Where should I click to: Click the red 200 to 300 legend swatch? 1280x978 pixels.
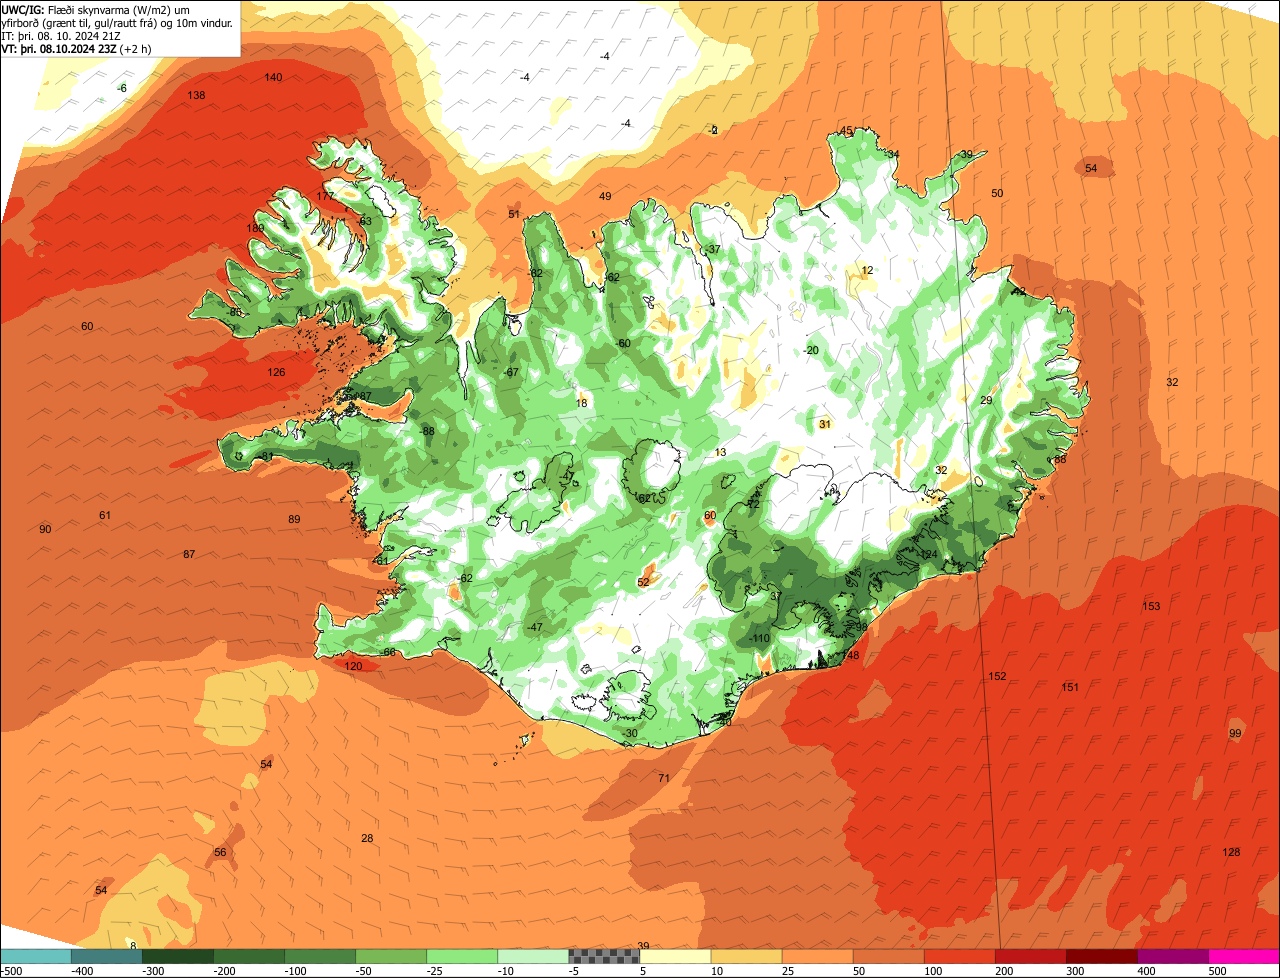pos(1029,956)
